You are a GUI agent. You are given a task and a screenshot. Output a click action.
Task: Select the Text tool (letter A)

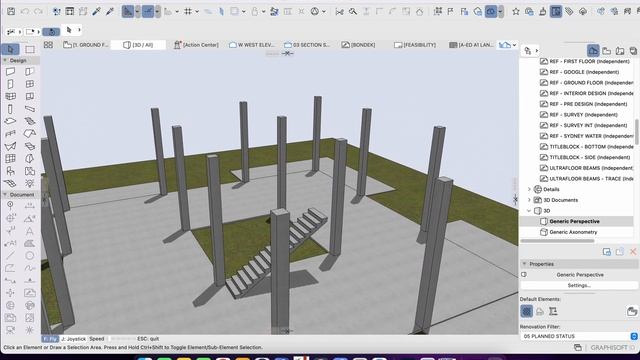coord(30,231)
